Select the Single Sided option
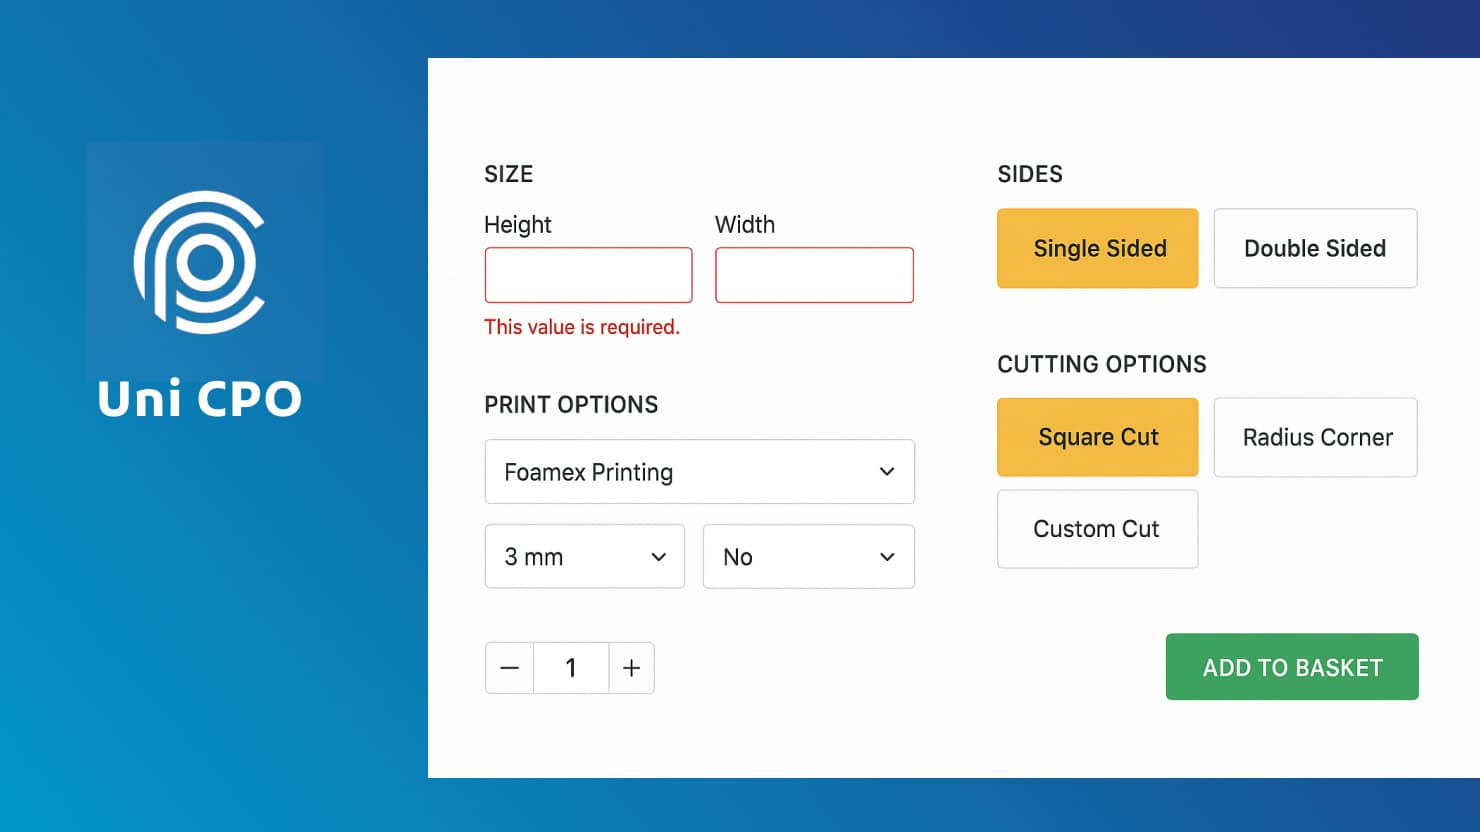 point(1097,248)
